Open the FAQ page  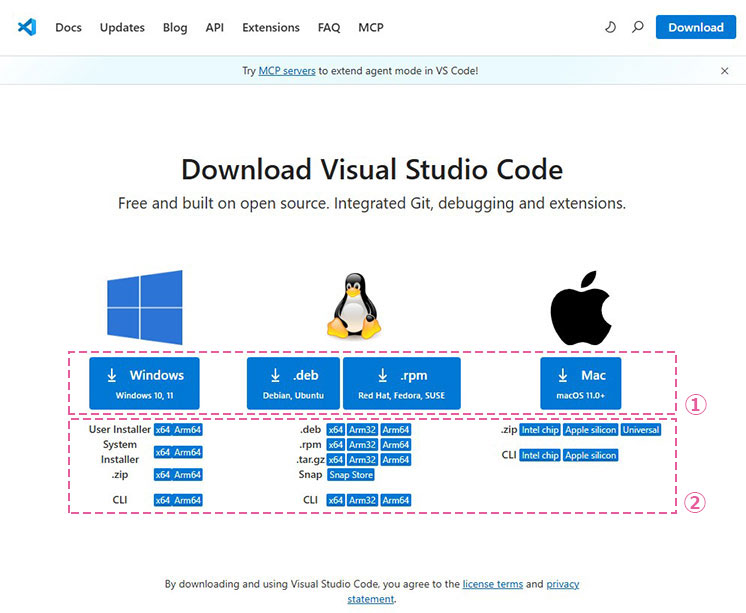coord(329,28)
